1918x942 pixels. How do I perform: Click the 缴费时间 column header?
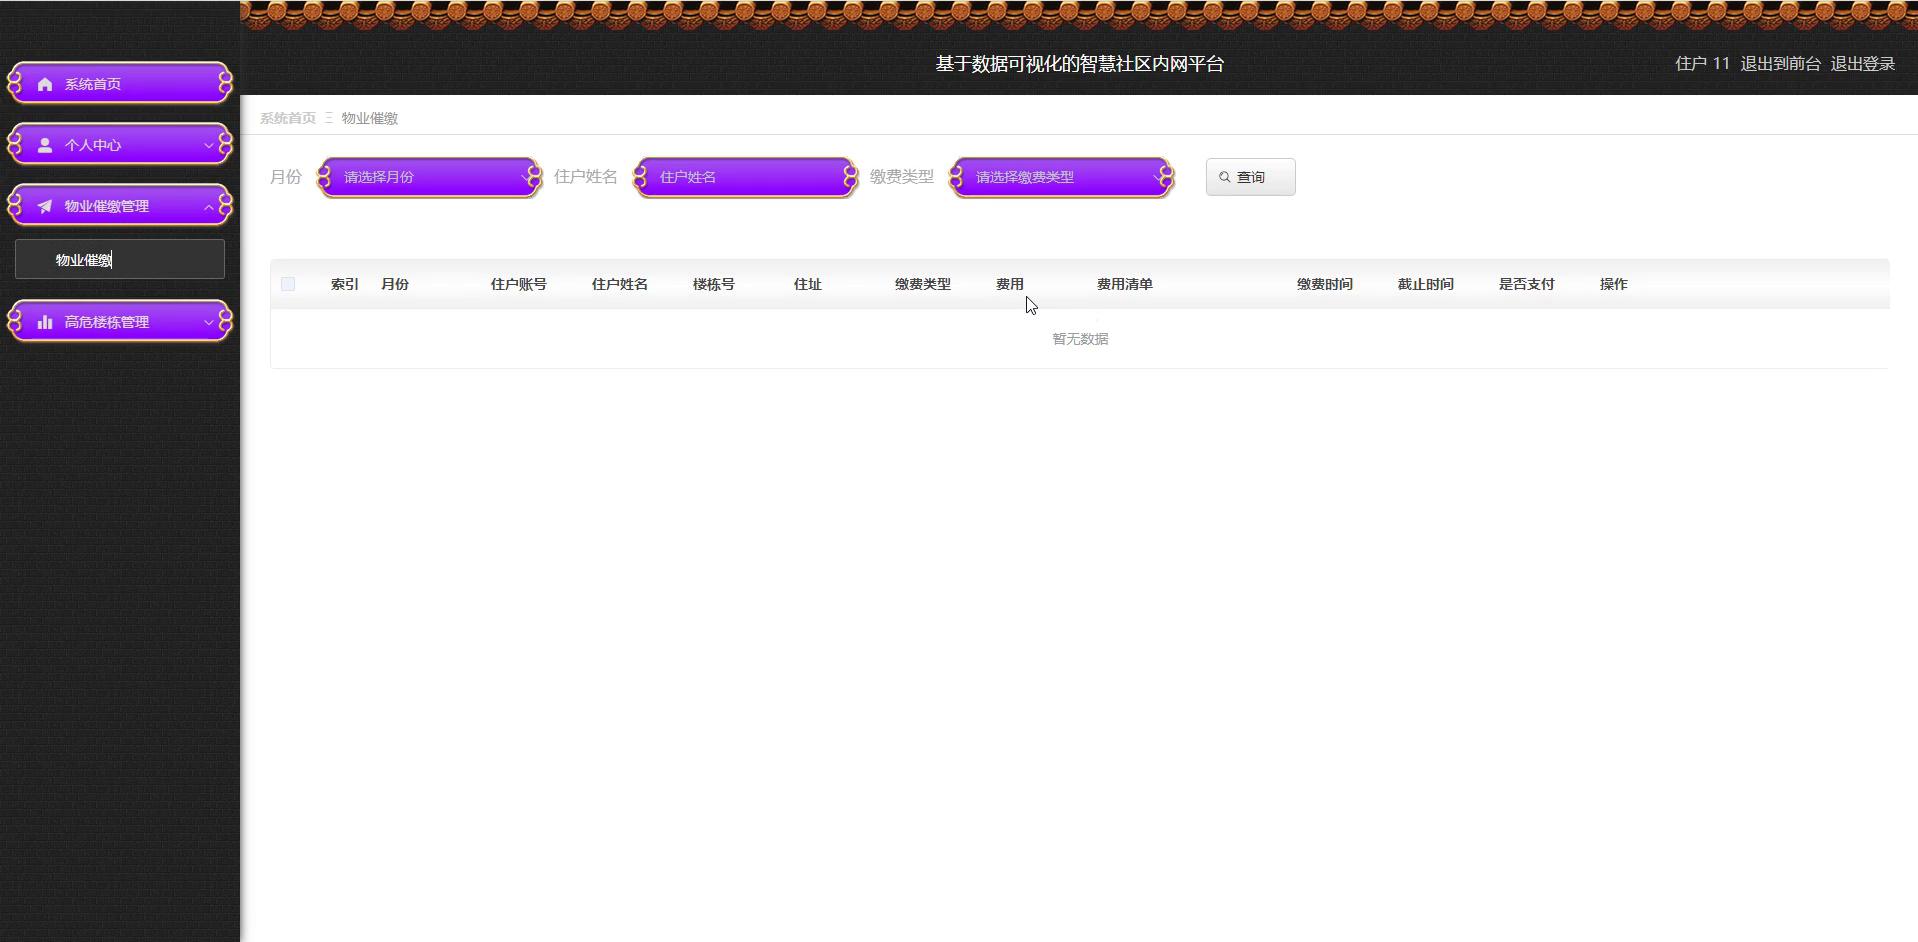1325,284
